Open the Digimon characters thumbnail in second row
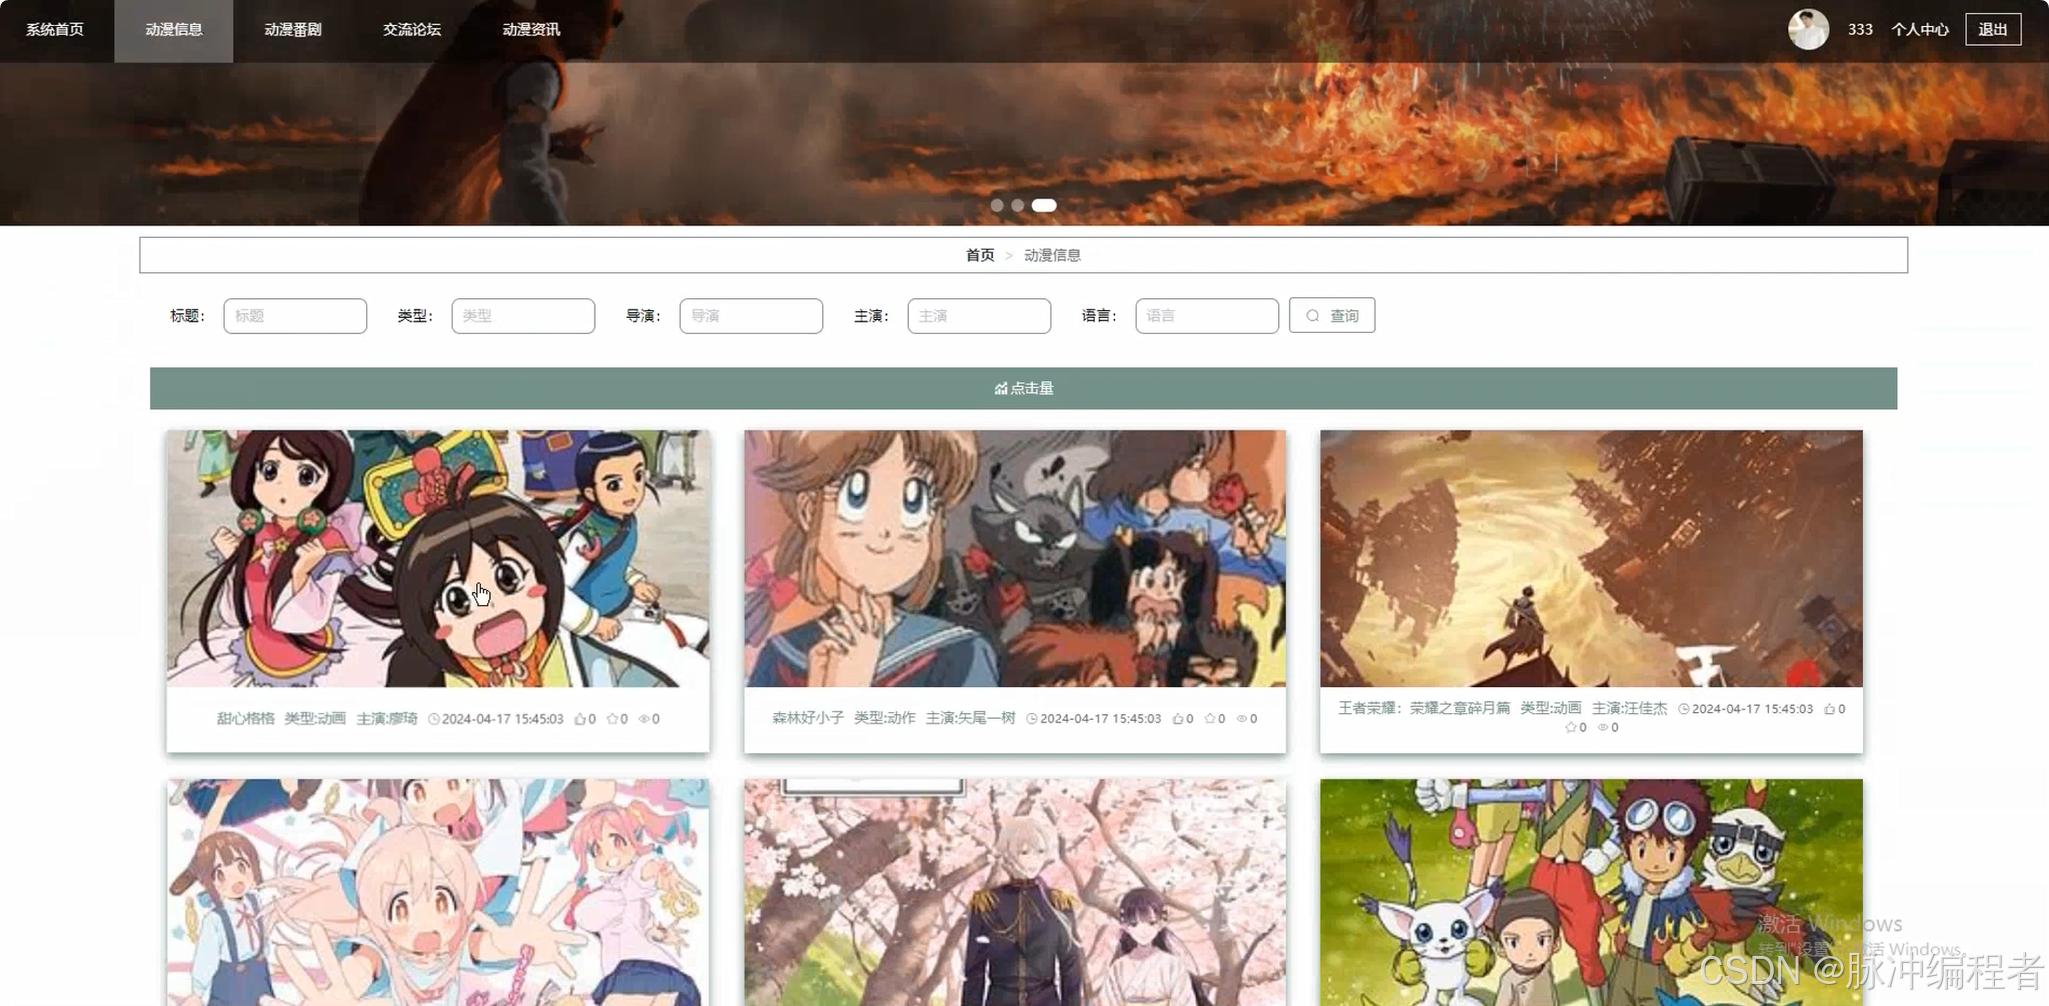This screenshot has width=2049, height=1006. coord(1591,892)
